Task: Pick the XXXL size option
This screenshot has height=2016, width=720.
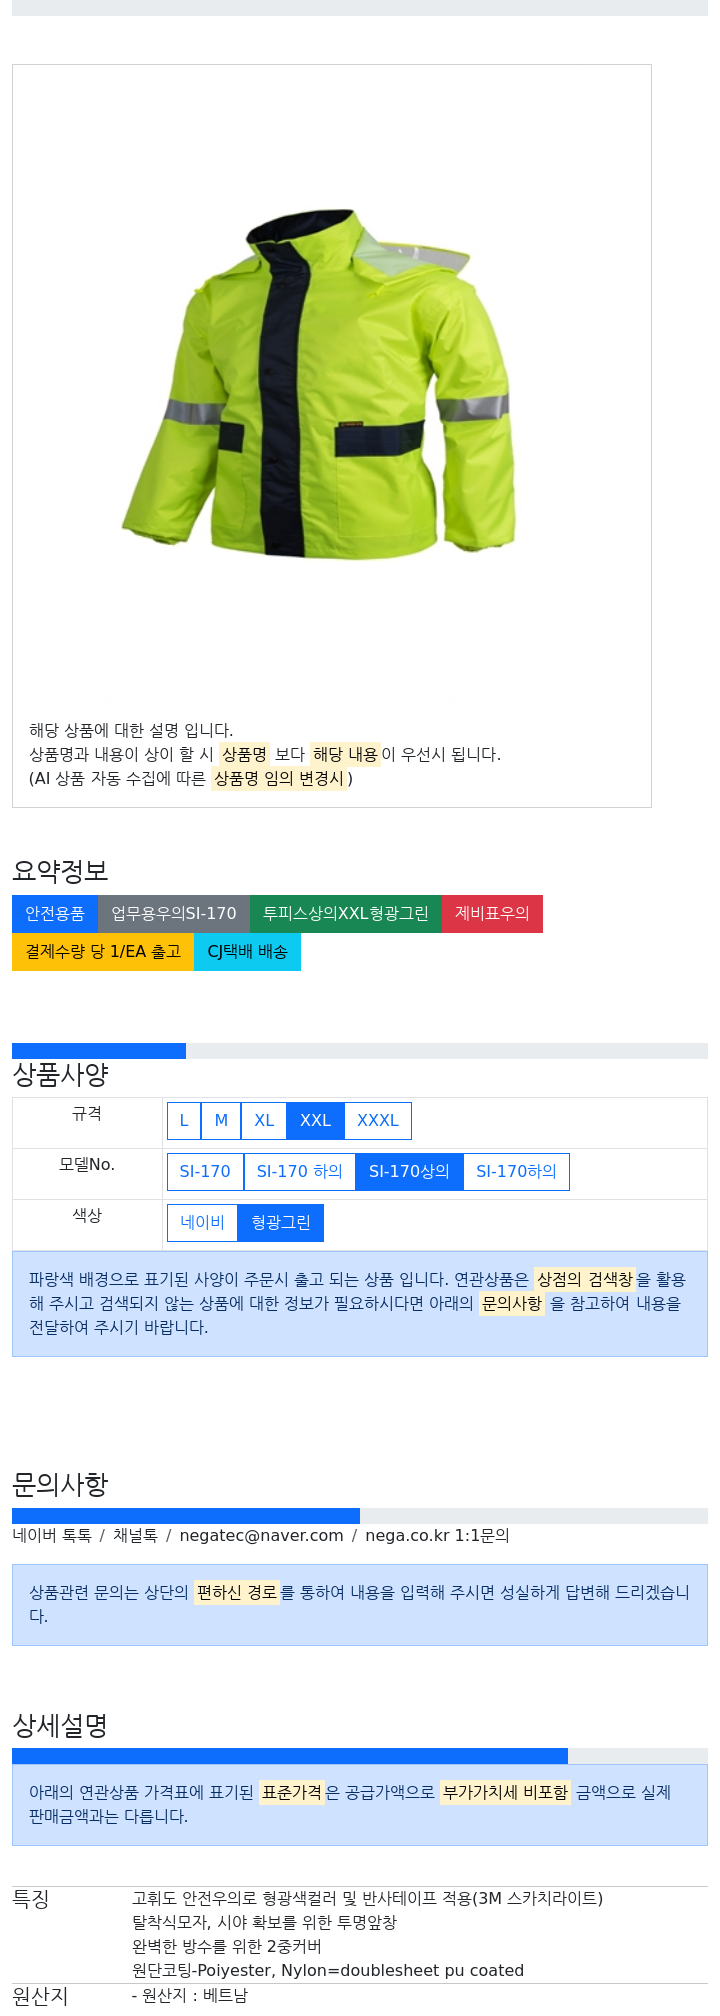Action: 378,1121
